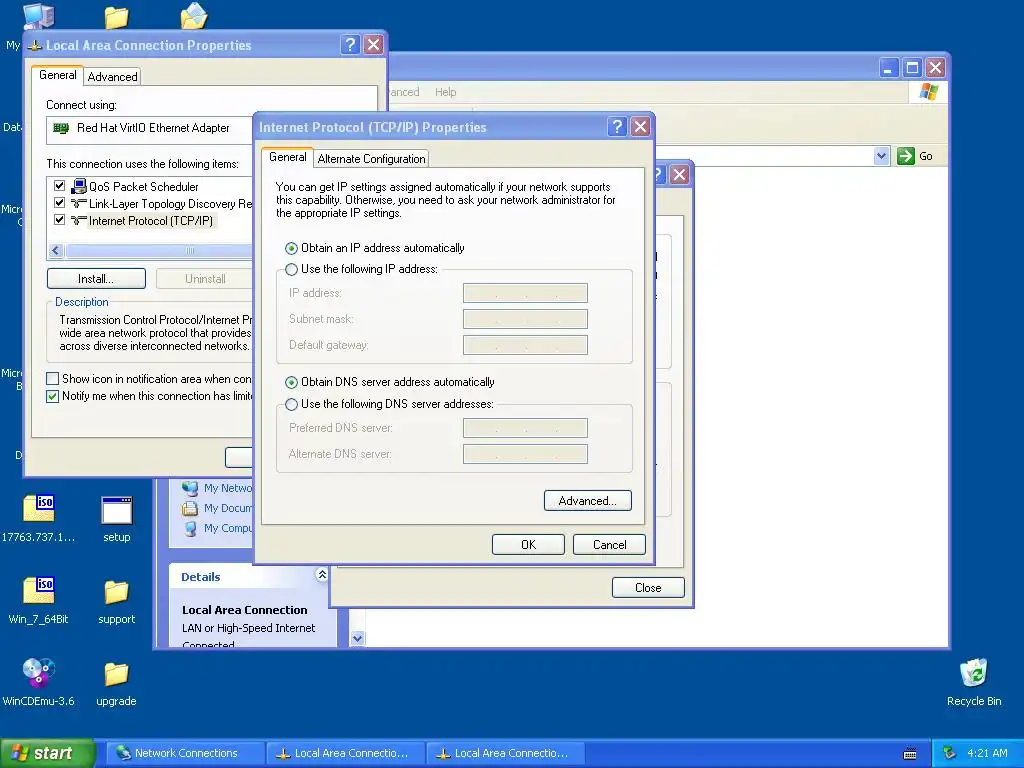Select General tab in Local Area Connection Properties

pyautogui.click(x=57, y=74)
